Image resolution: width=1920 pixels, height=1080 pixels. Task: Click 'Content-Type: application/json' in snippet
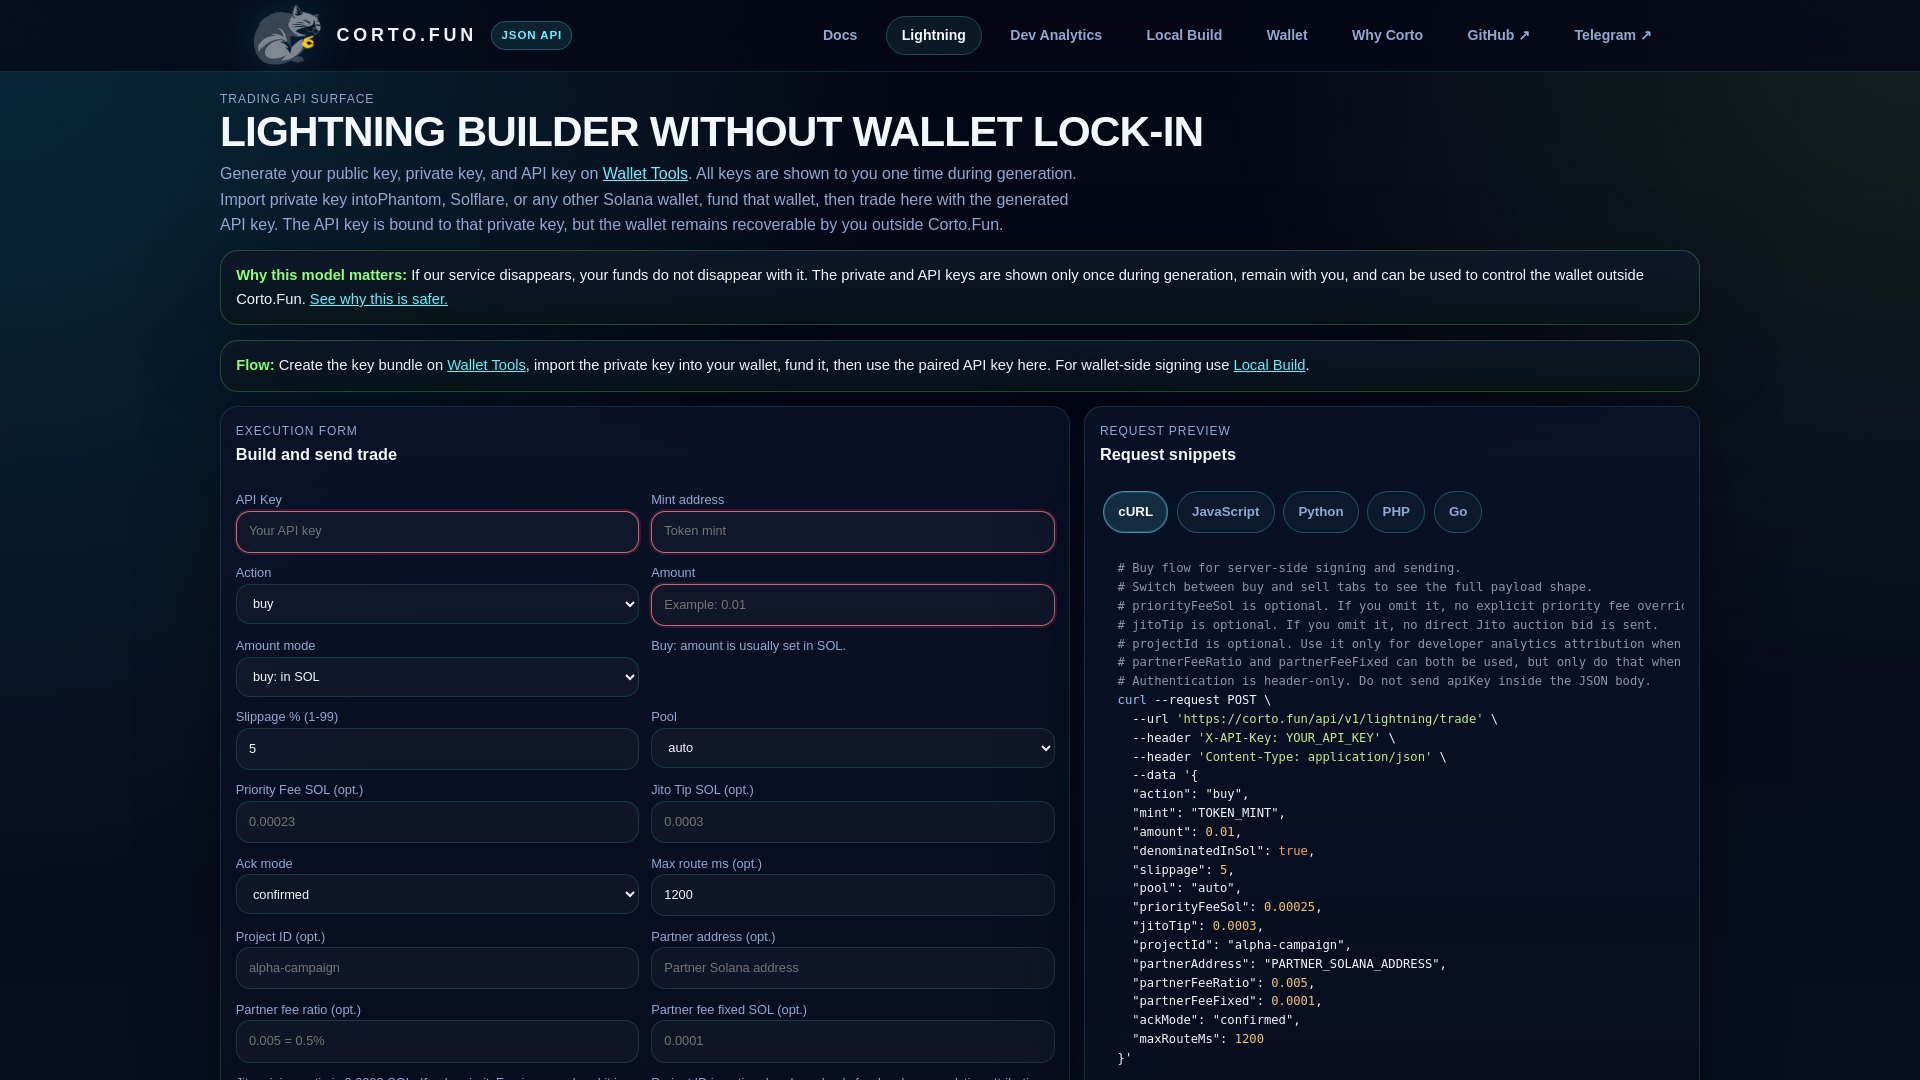(x=1315, y=757)
